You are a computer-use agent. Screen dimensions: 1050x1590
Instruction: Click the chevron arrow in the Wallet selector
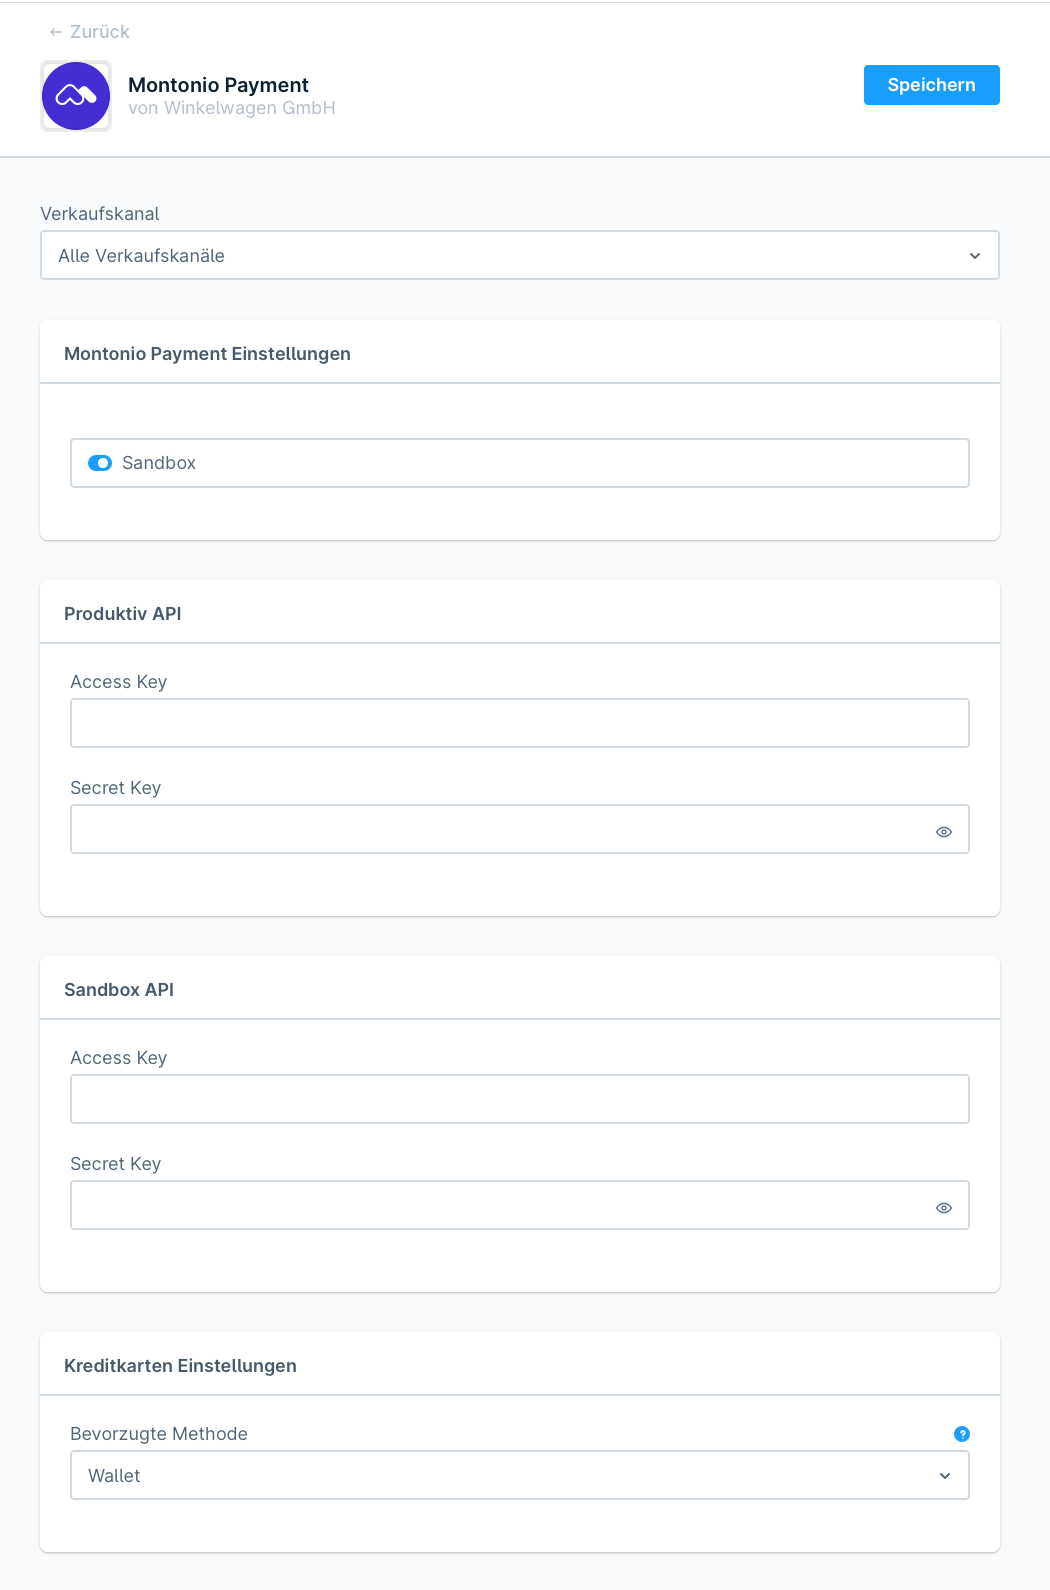point(945,1476)
